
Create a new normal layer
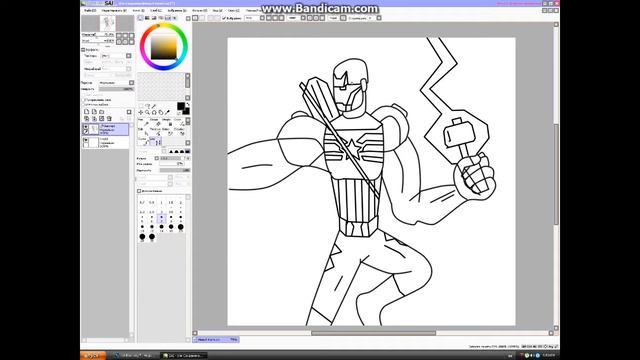[x=87, y=112]
